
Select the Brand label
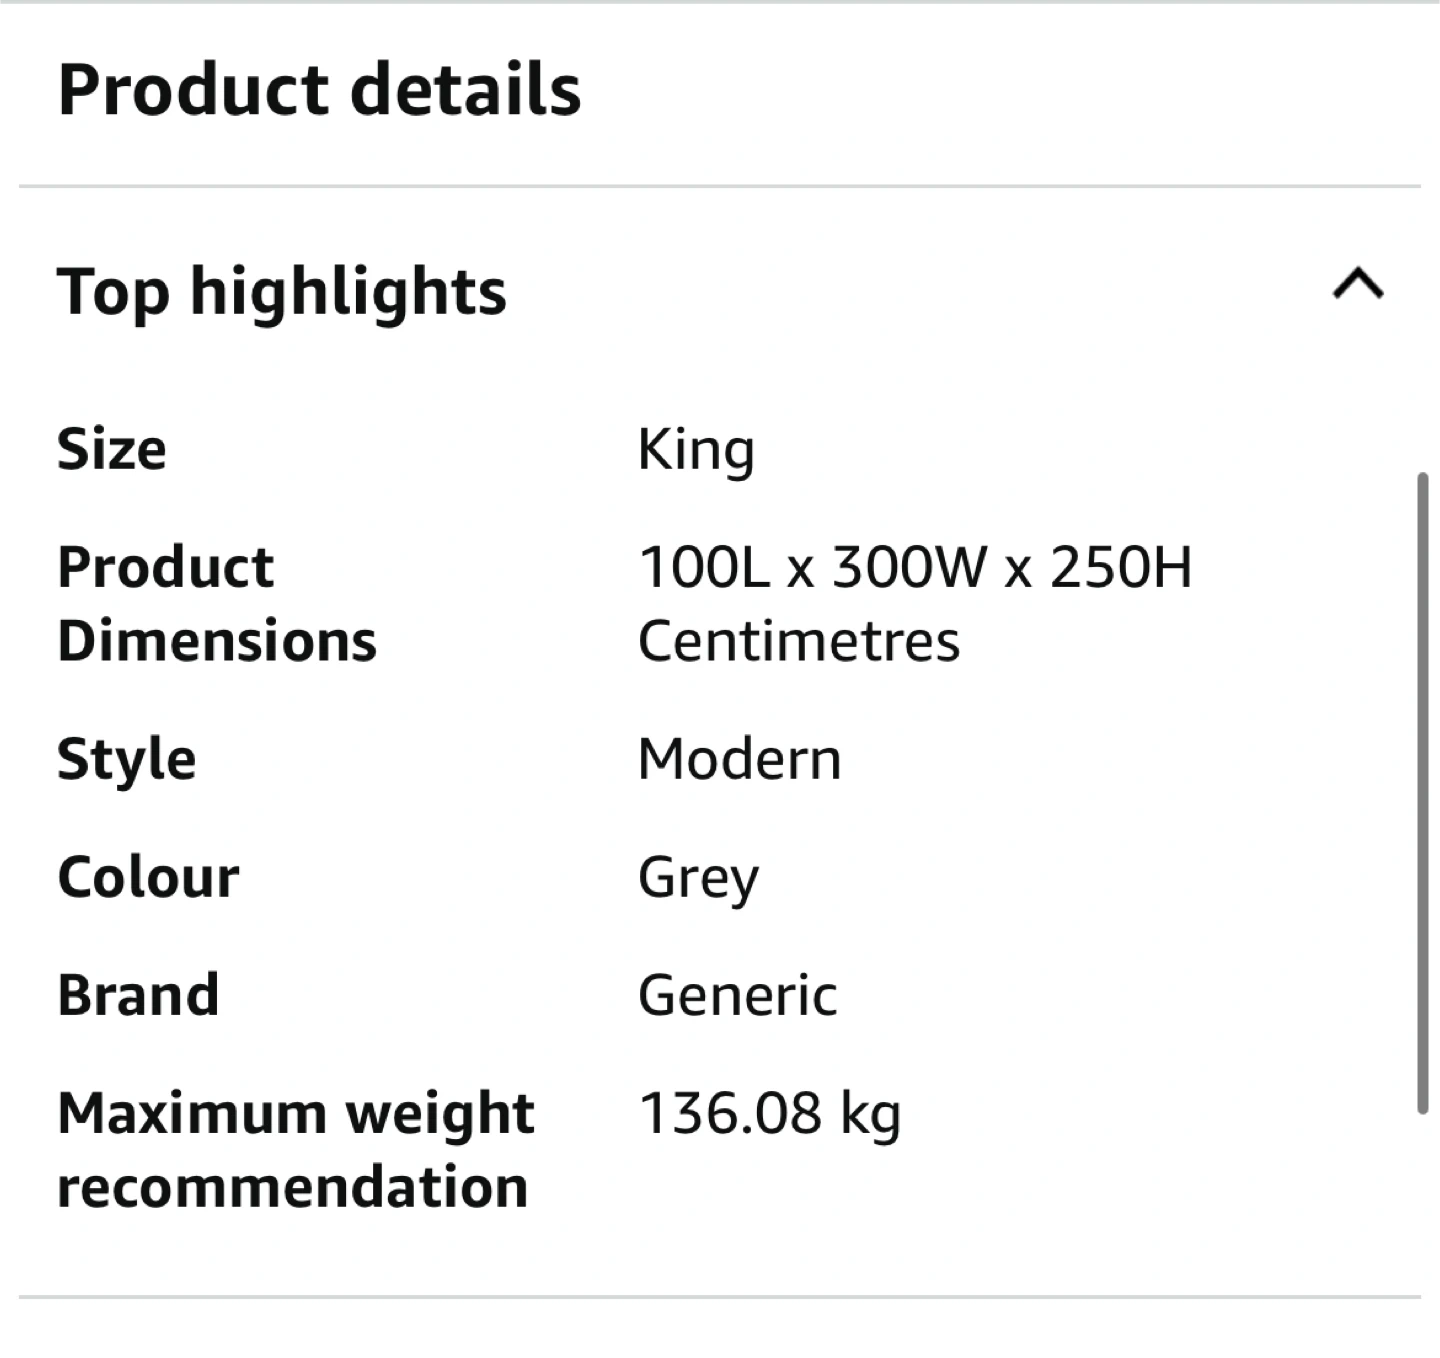point(139,995)
